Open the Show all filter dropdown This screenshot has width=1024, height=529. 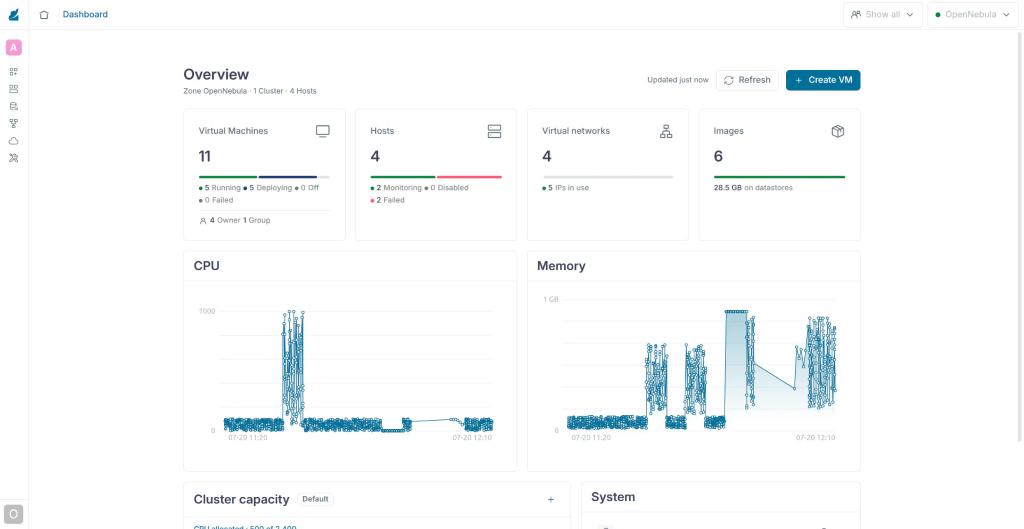click(x=883, y=14)
